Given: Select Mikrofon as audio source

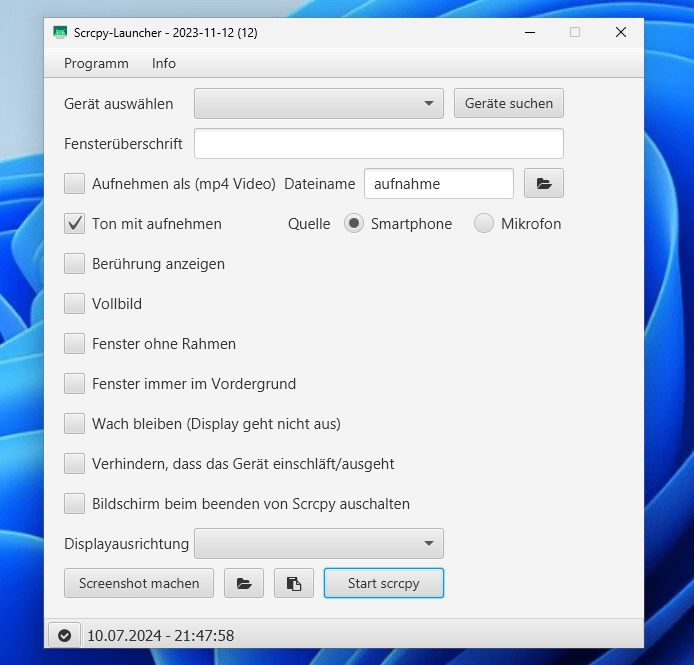Looking at the screenshot, I should coord(484,224).
